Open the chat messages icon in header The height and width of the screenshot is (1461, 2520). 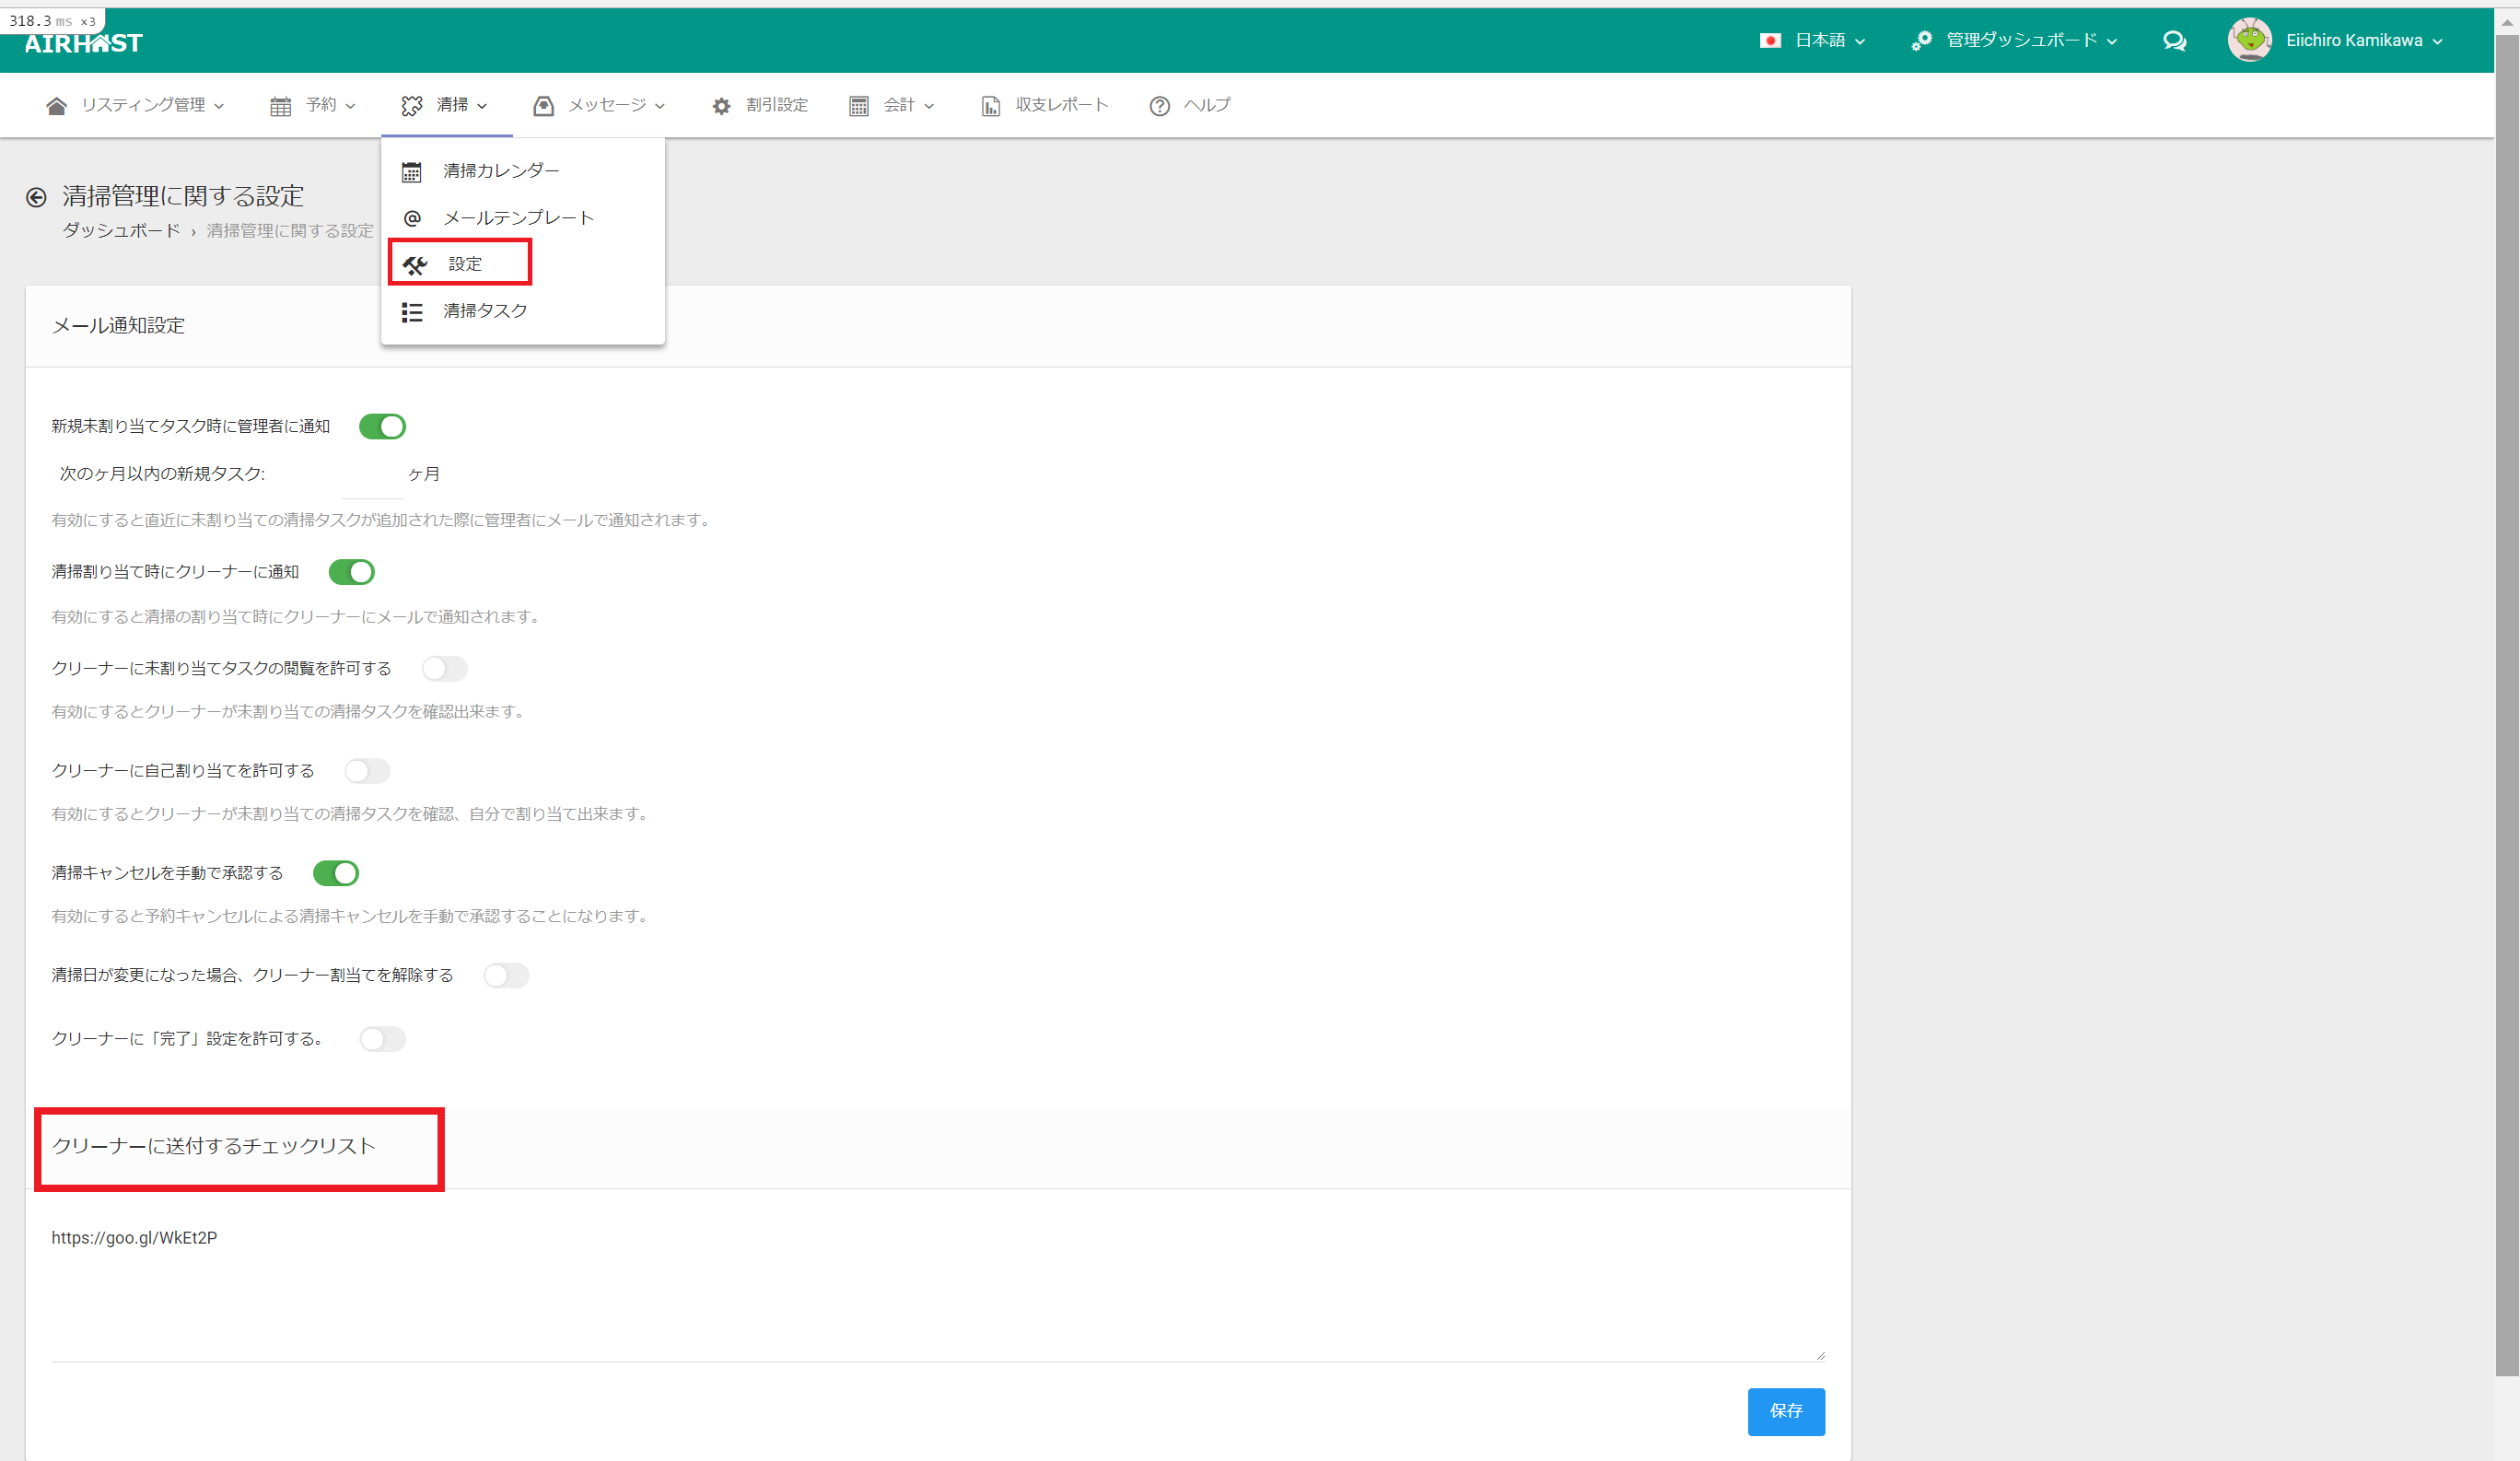2174,41
